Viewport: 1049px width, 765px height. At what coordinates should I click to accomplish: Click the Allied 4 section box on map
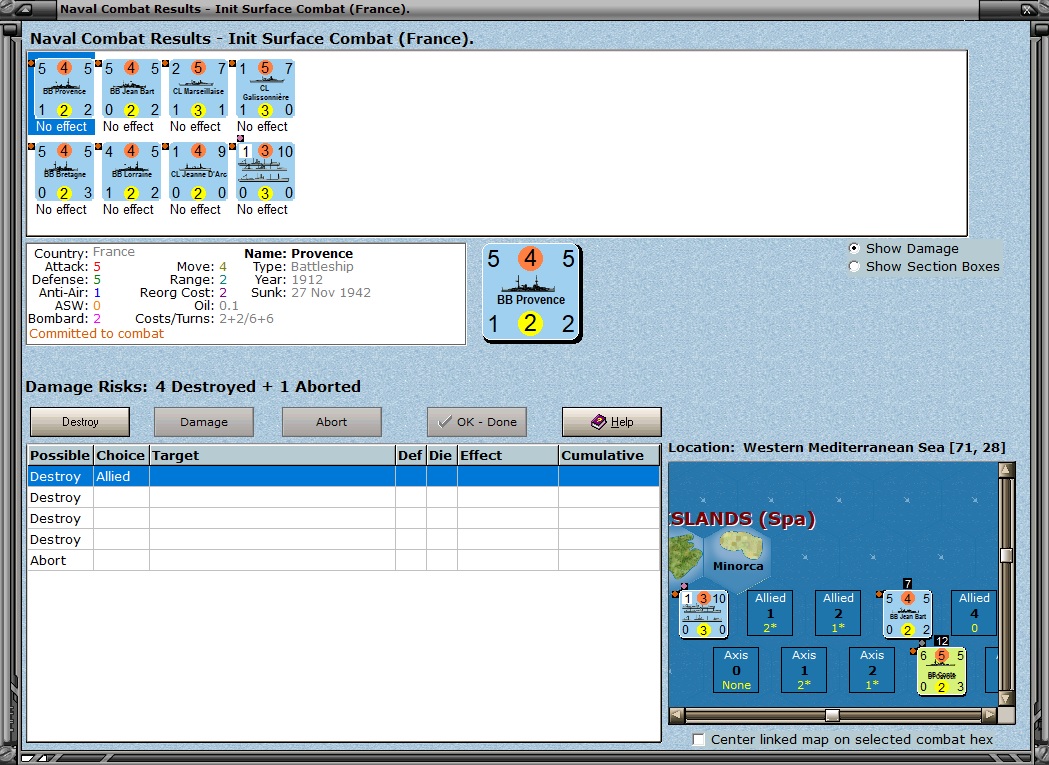(x=974, y=613)
